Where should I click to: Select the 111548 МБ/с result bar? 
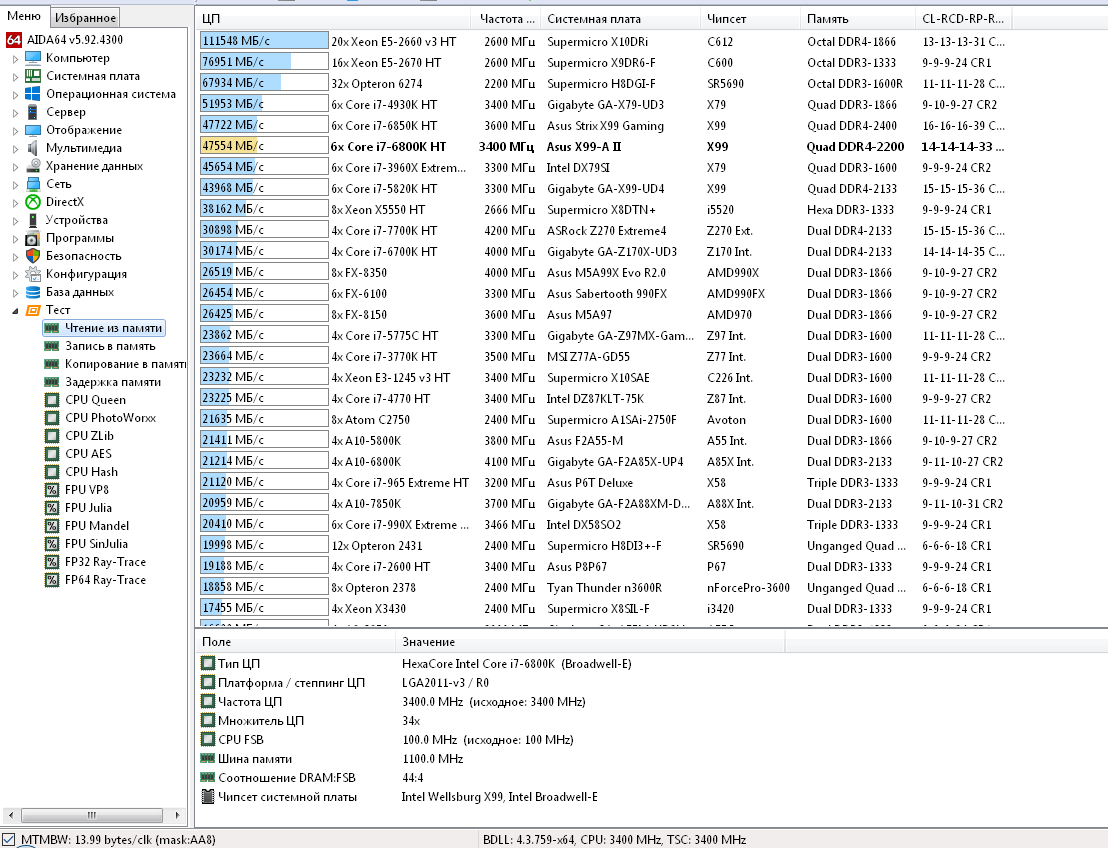click(x=264, y=41)
